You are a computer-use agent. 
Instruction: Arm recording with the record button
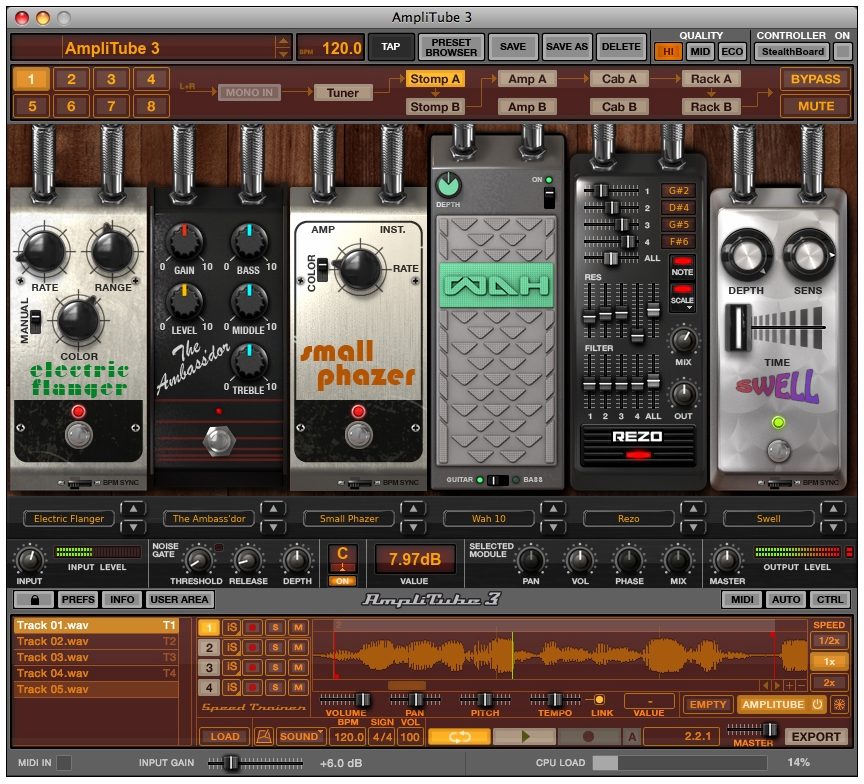point(588,736)
